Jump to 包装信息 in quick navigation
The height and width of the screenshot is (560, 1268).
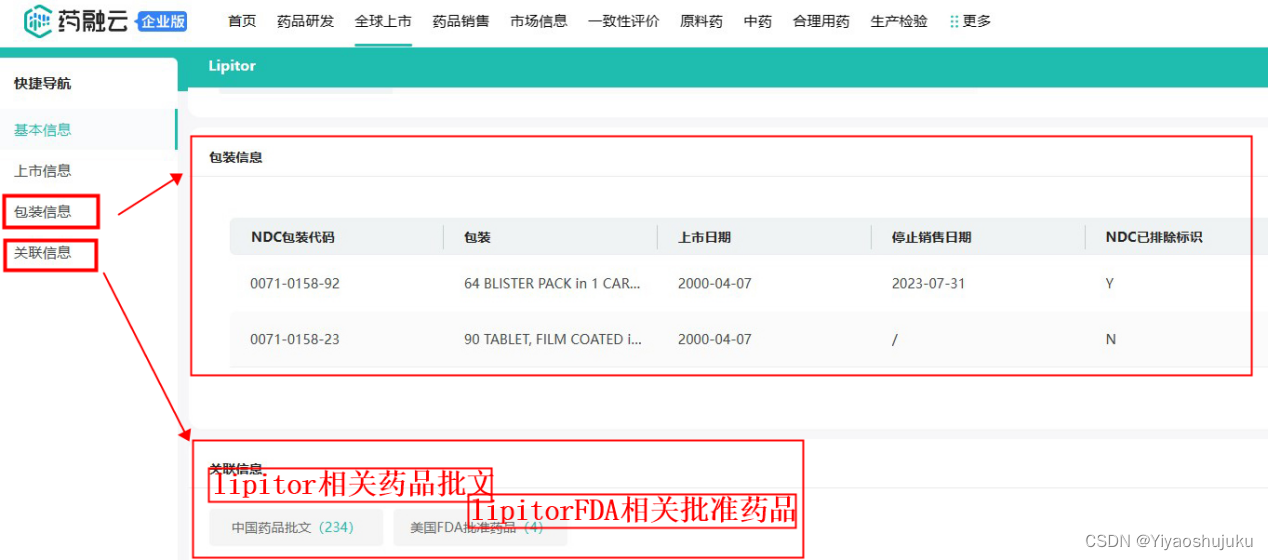point(43,212)
